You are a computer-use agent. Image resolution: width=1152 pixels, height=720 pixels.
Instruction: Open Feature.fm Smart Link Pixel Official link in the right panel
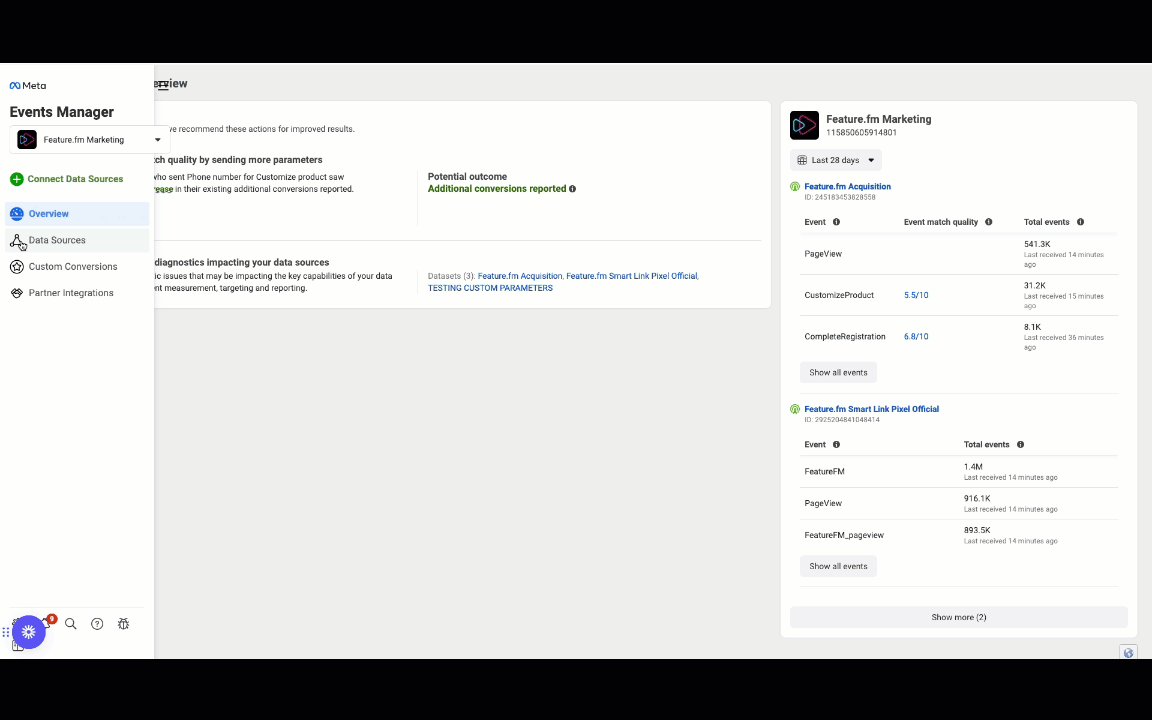pos(871,409)
